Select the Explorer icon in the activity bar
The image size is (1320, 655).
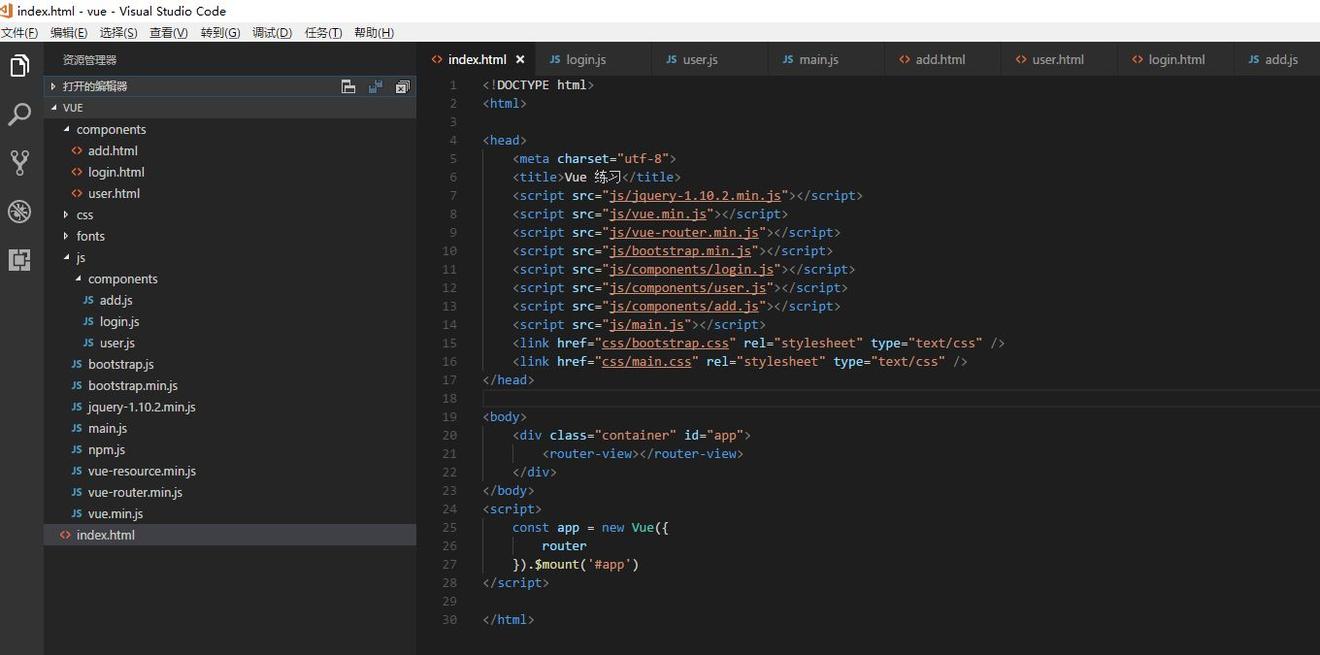(x=19, y=65)
